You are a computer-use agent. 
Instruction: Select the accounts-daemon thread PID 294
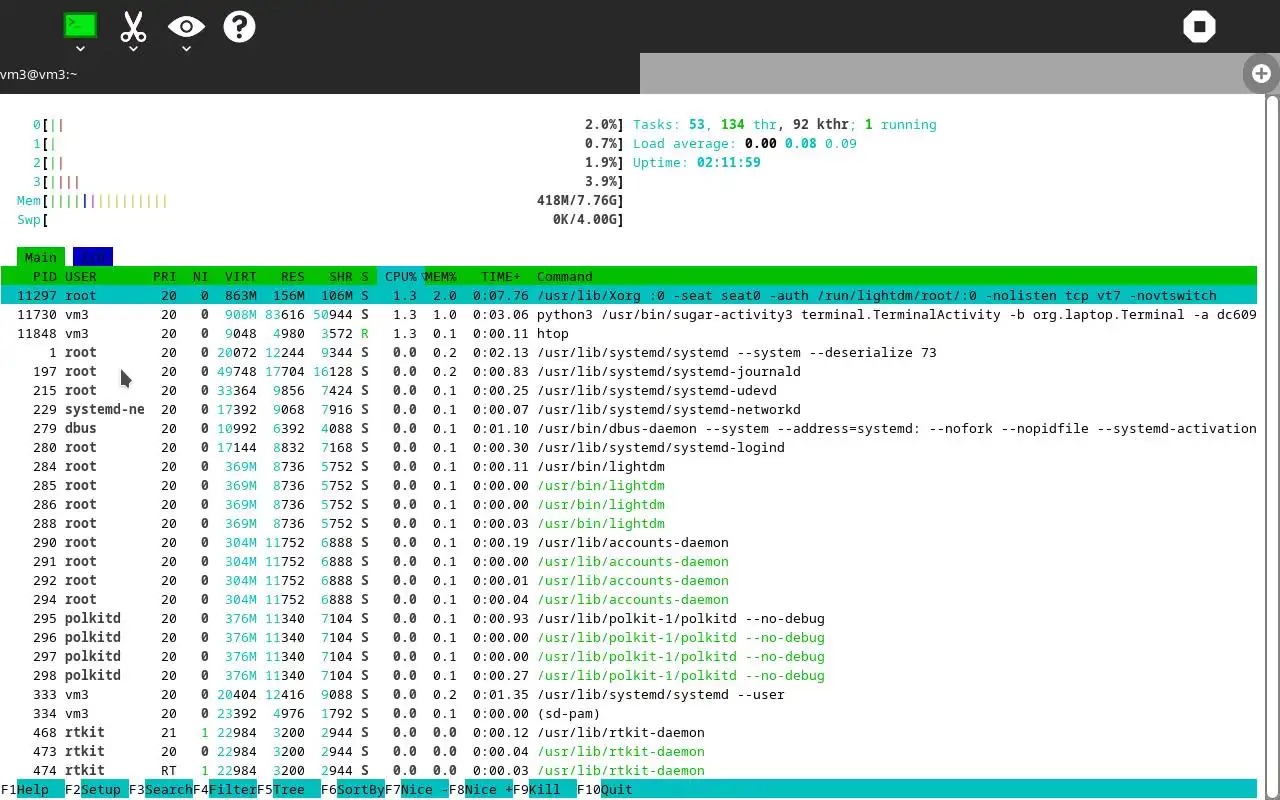coord(629,599)
